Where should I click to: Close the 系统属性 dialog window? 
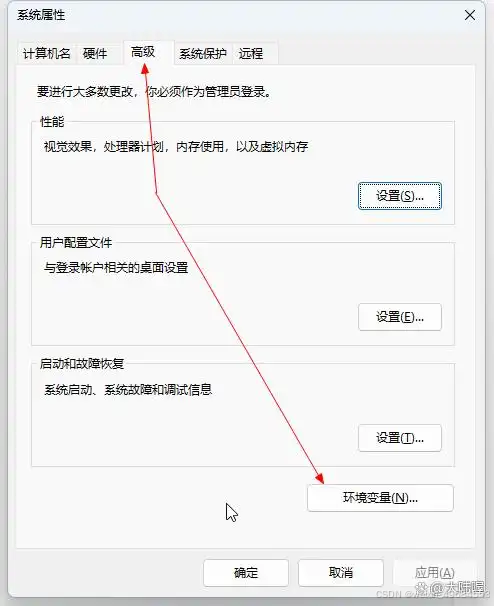coord(470,15)
